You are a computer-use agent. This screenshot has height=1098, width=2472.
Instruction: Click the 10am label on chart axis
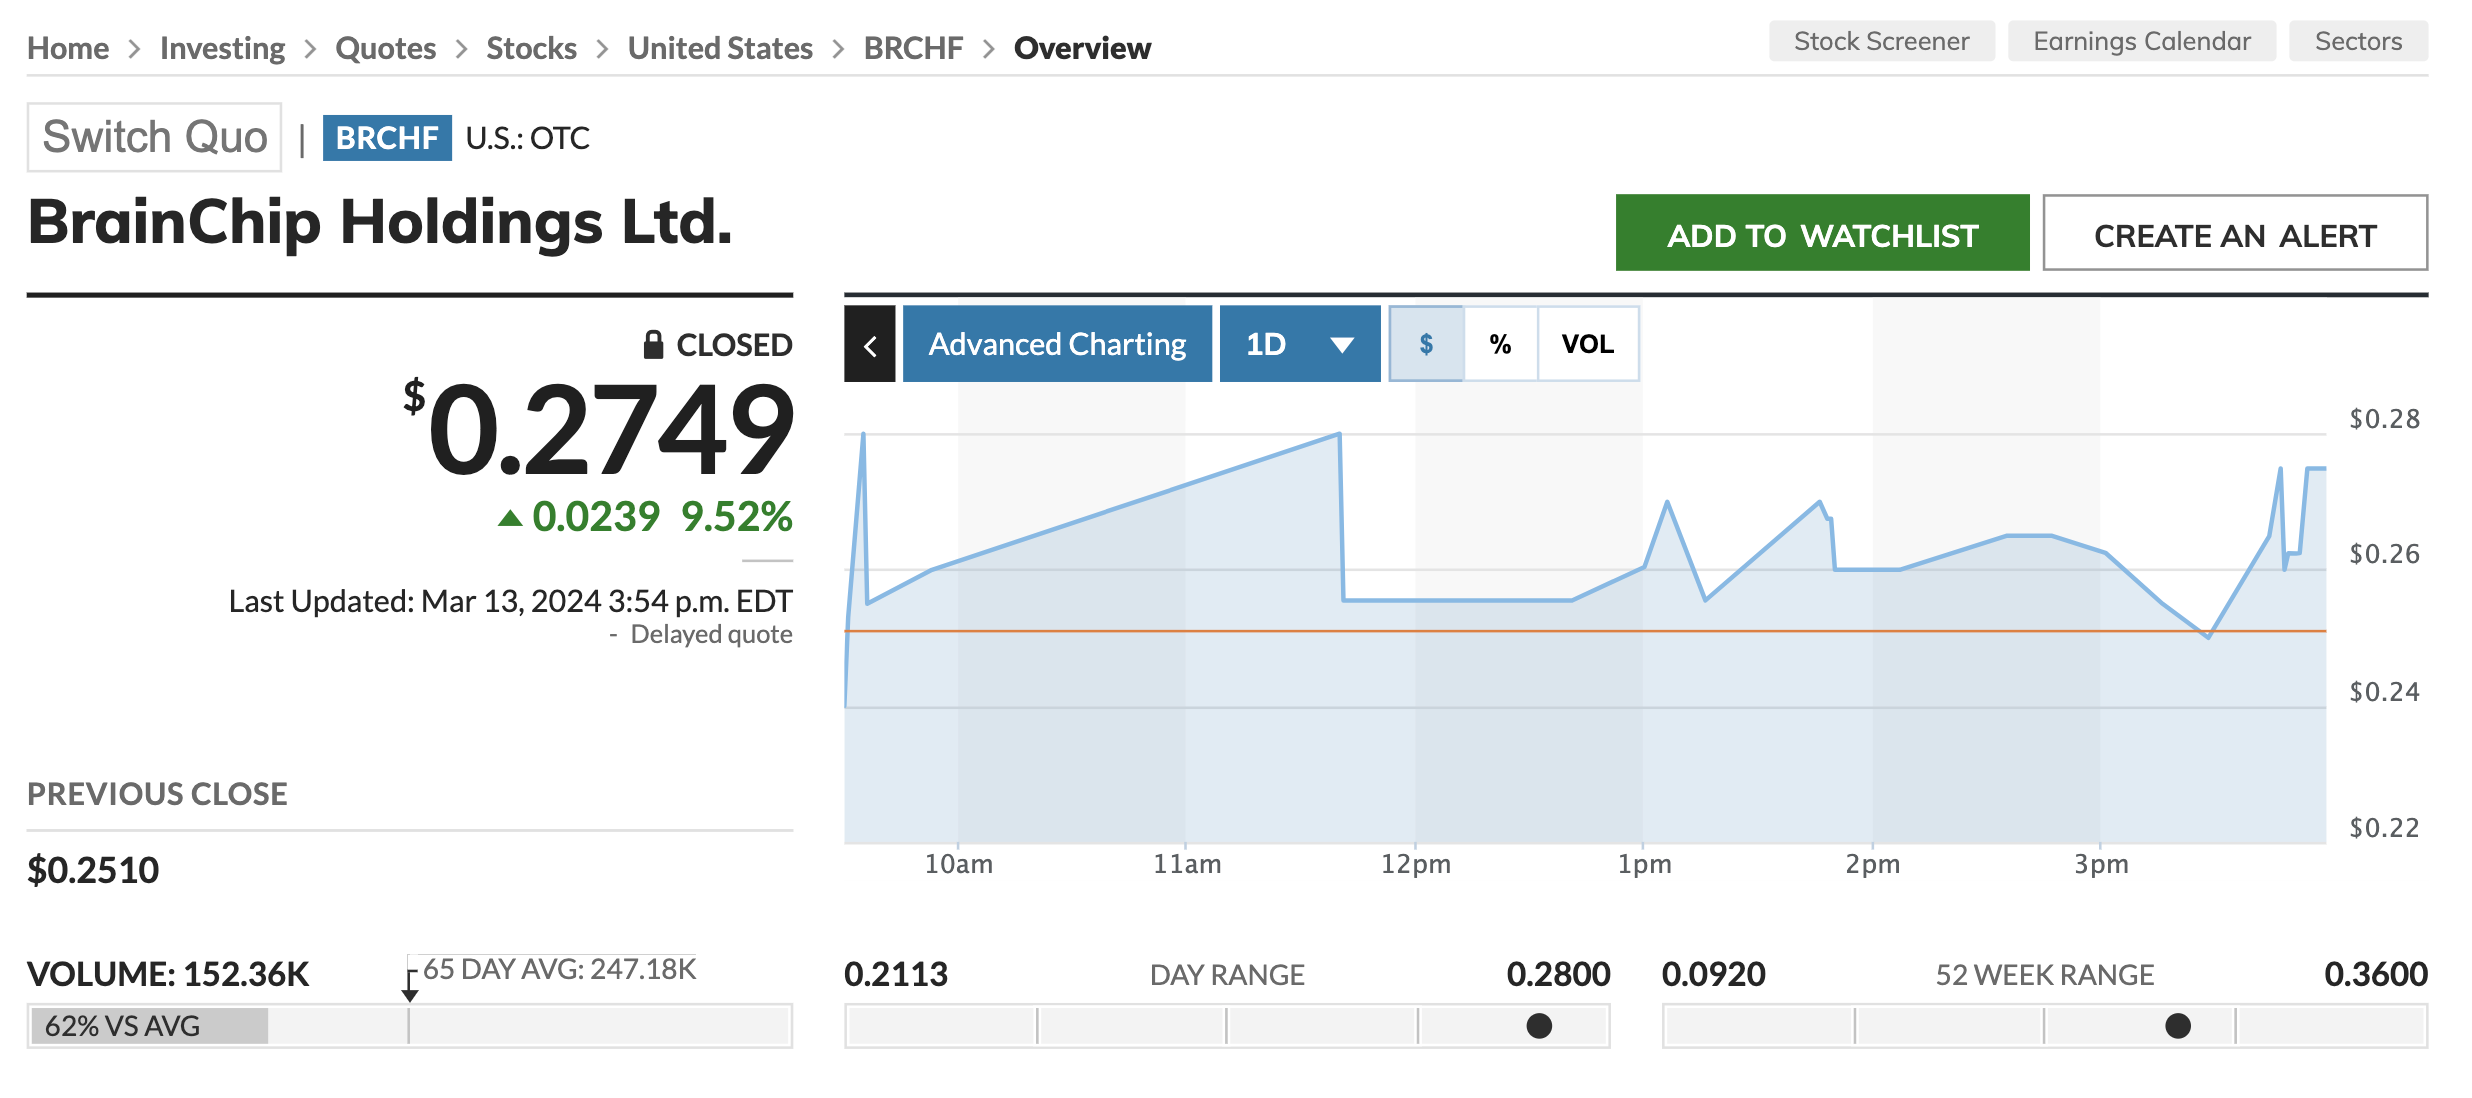coord(958,864)
